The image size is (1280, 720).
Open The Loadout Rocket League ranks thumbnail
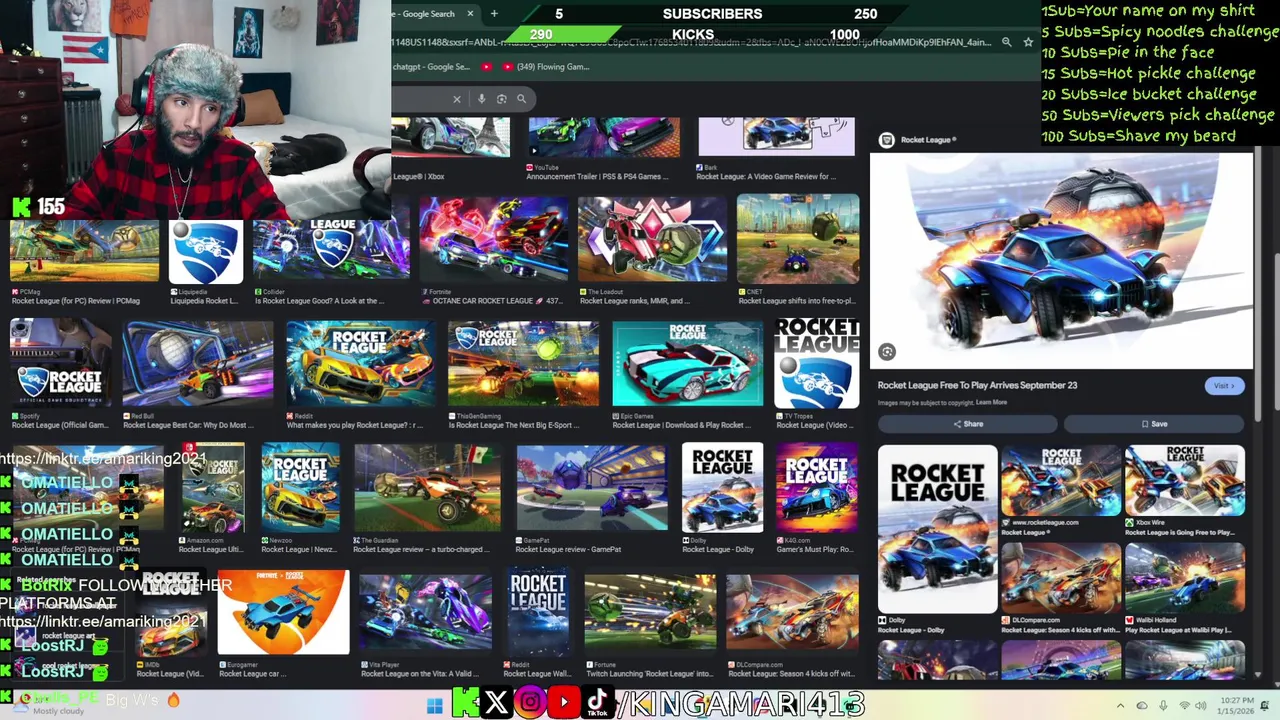[x=652, y=240]
